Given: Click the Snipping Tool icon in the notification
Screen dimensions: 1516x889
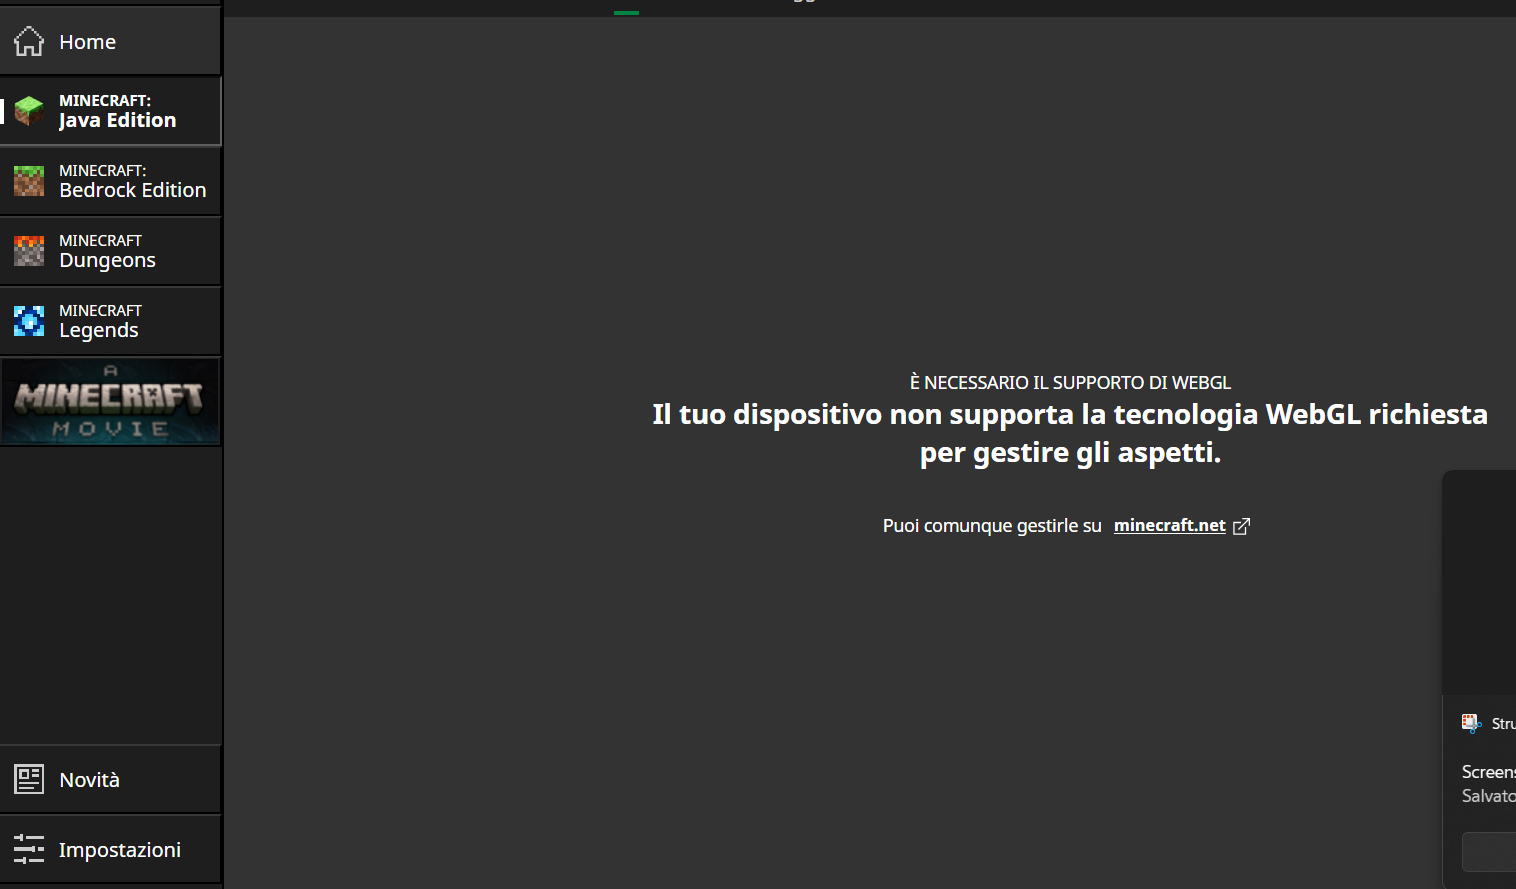Looking at the screenshot, I should pyautogui.click(x=1471, y=723).
